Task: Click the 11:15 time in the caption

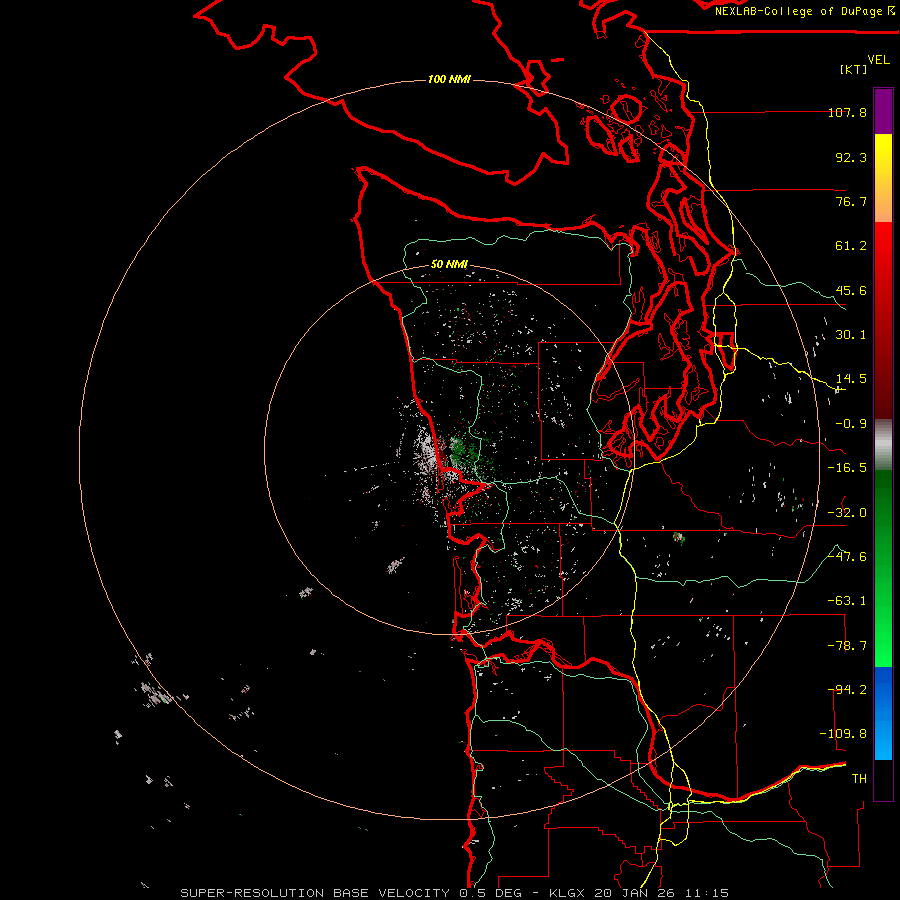Action: (707, 893)
